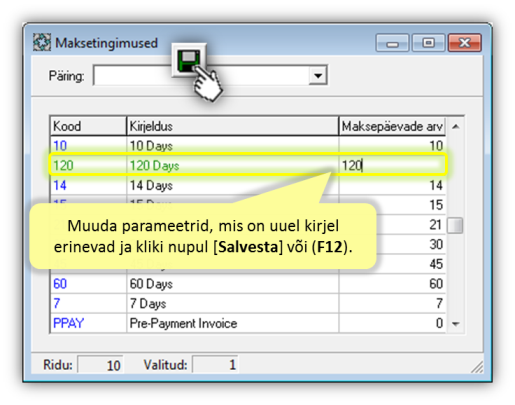This screenshot has height=405, width=515.
Task: Click the green Save floppy disk icon
Action: (x=189, y=60)
